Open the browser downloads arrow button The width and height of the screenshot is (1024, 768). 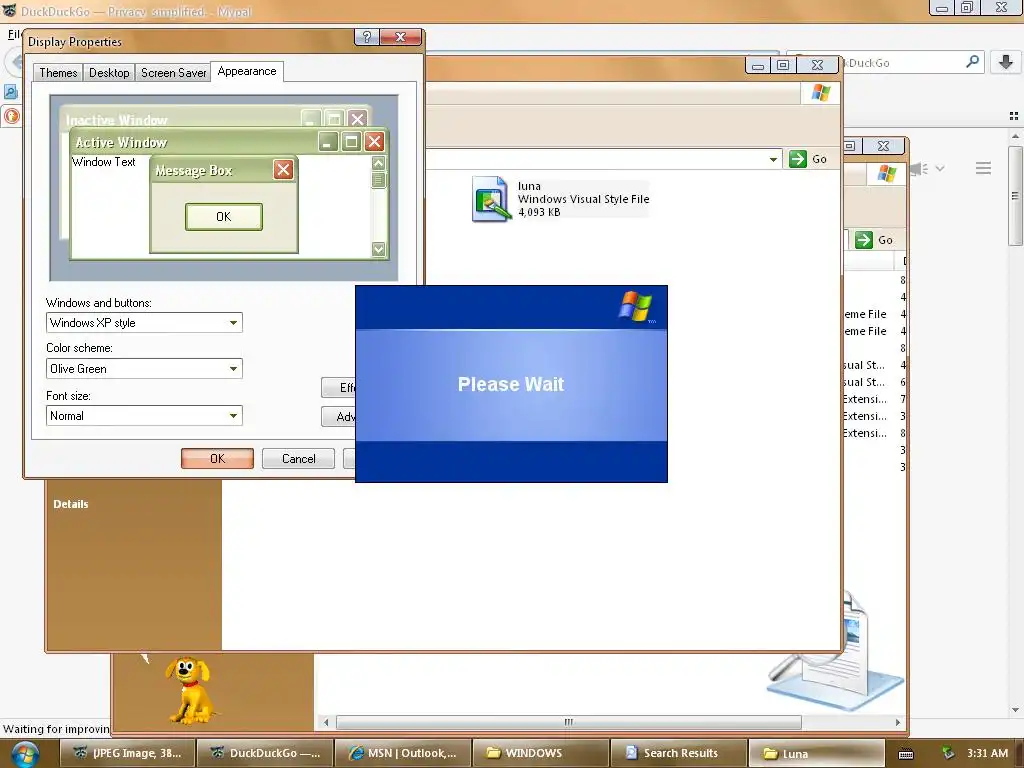pos(1006,62)
